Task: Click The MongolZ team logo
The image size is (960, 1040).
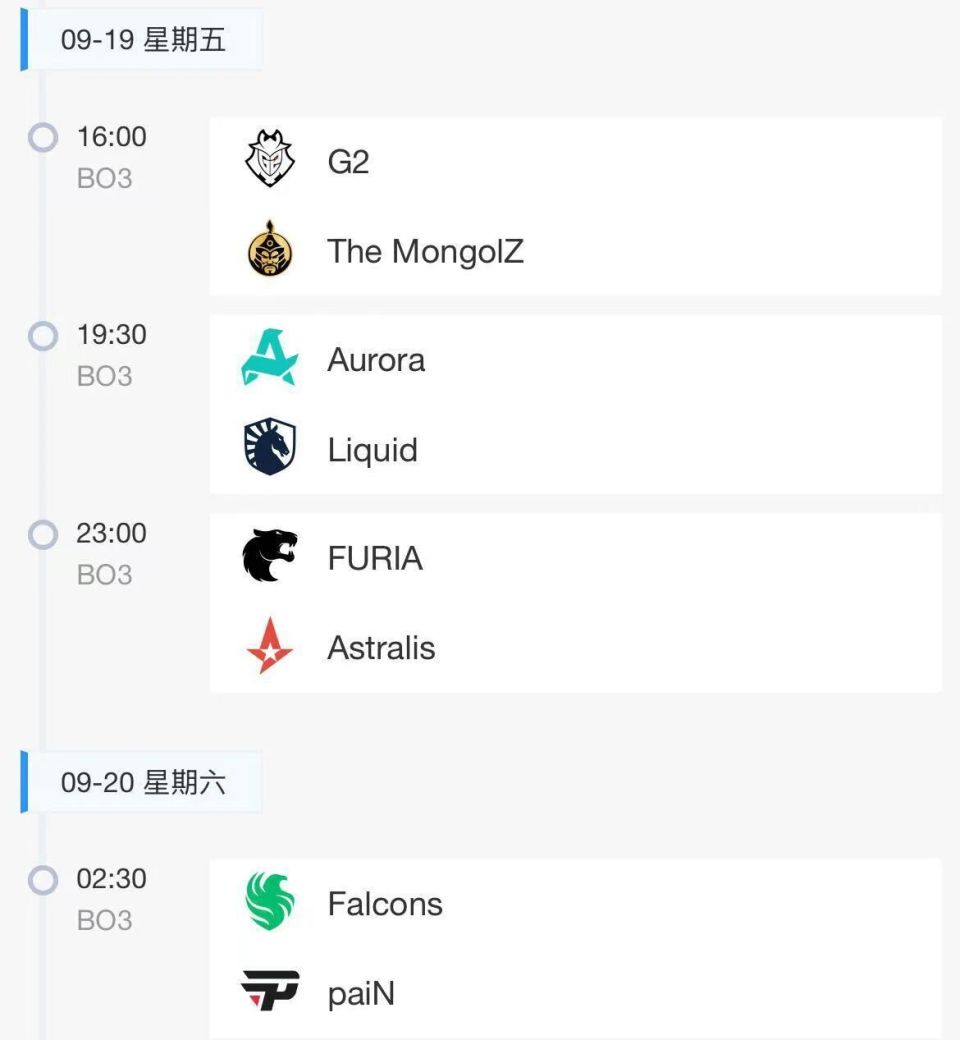Action: [269, 249]
